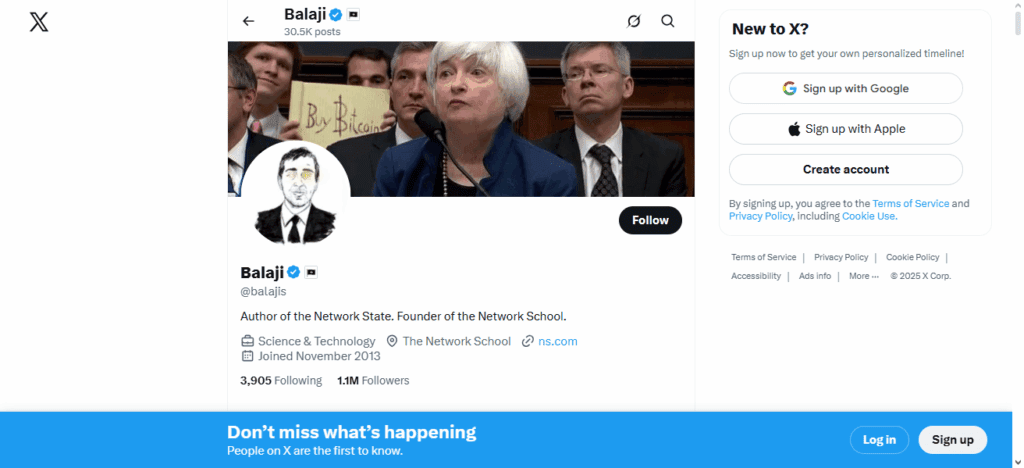Click the Apple logo in sign-up button
This screenshot has width=1024, height=468.
pos(794,129)
